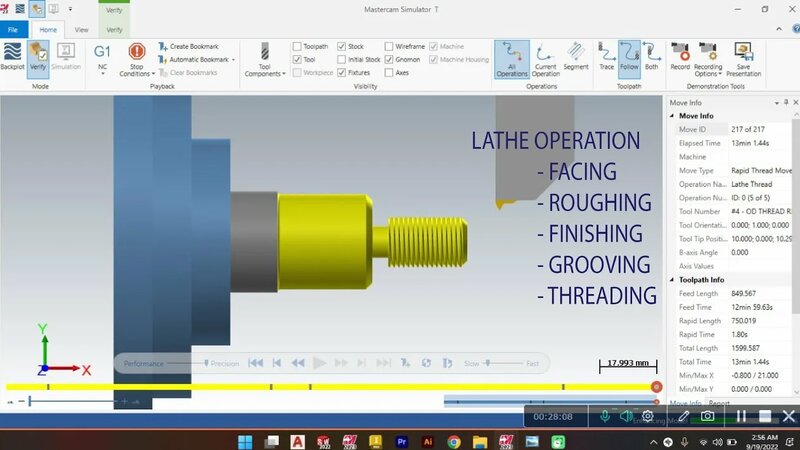Switch to the Report tab at panel bottom
Screen dimensions: 800x450
pyautogui.click(x=719, y=403)
